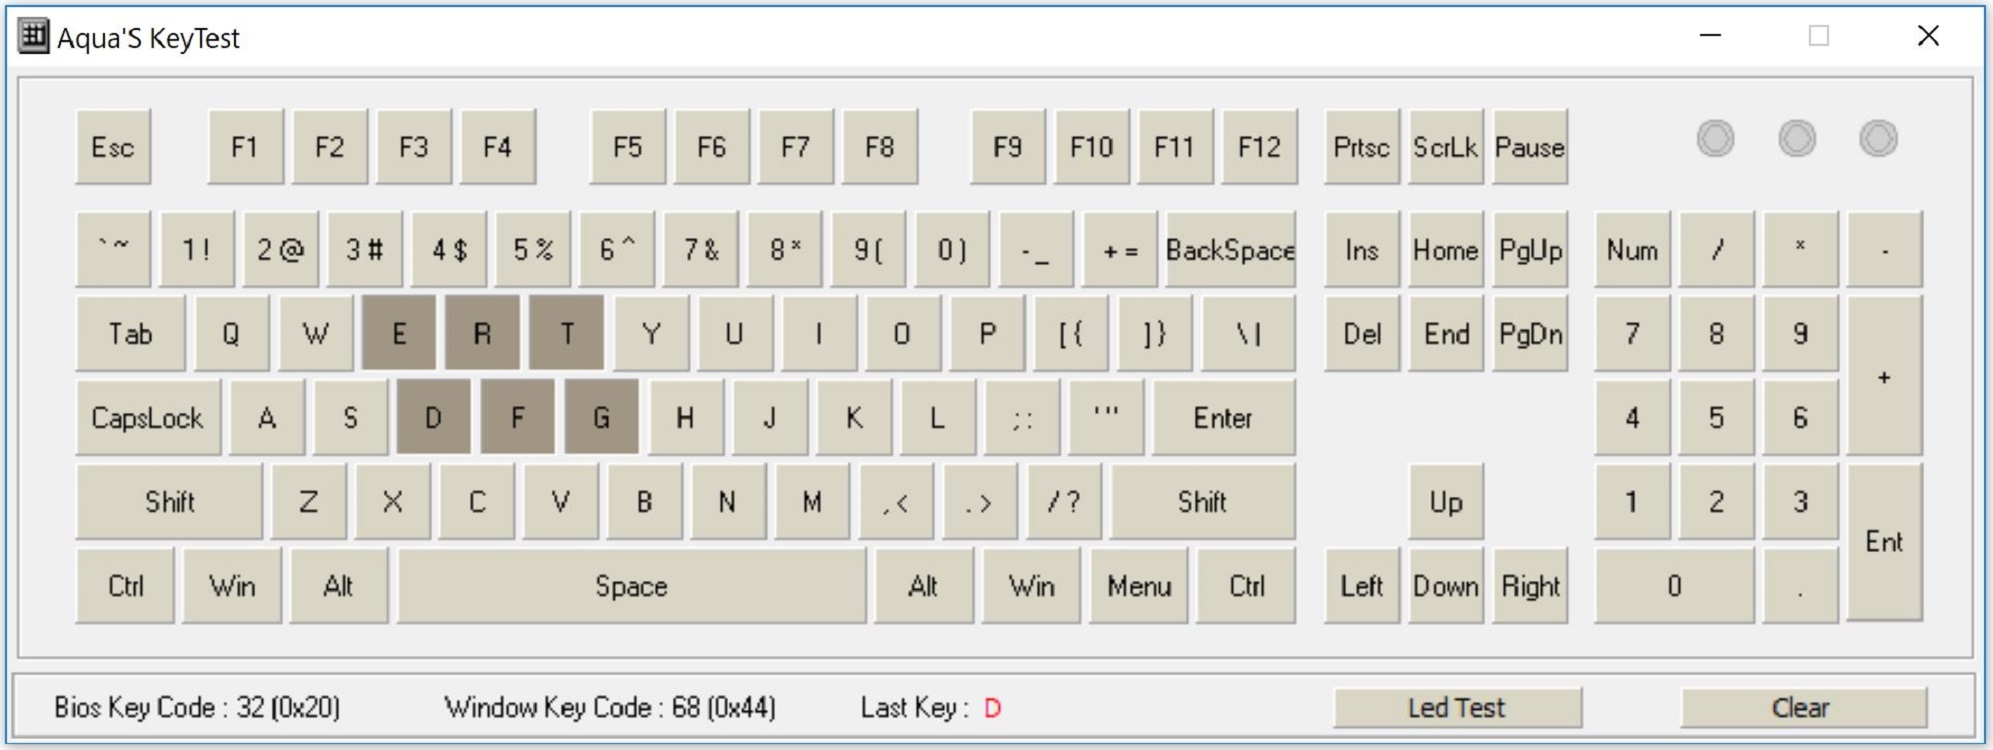The width and height of the screenshot is (1993, 750).
Task: Click the main Enter key
Action: tap(1224, 417)
